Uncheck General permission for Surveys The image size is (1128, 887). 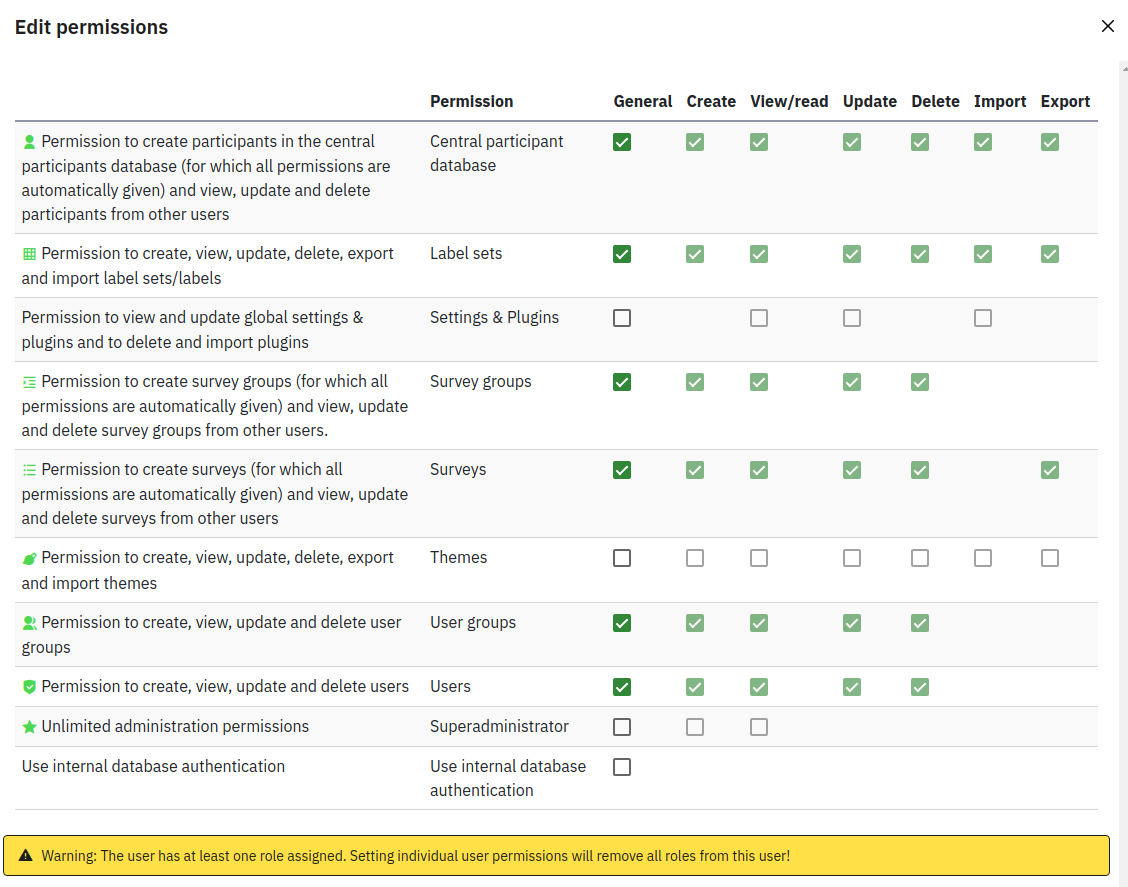coord(622,470)
